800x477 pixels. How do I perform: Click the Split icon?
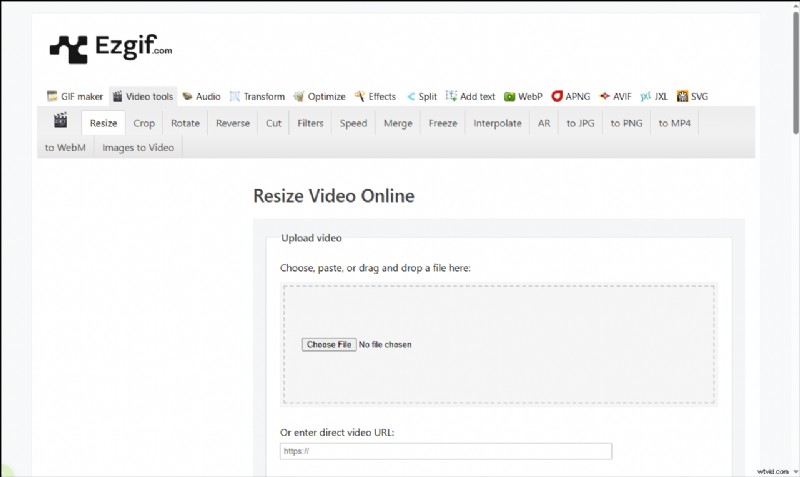[411, 96]
